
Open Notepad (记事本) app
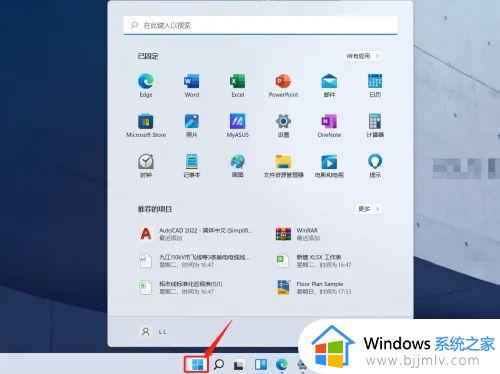pyautogui.click(x=192, y=166)
